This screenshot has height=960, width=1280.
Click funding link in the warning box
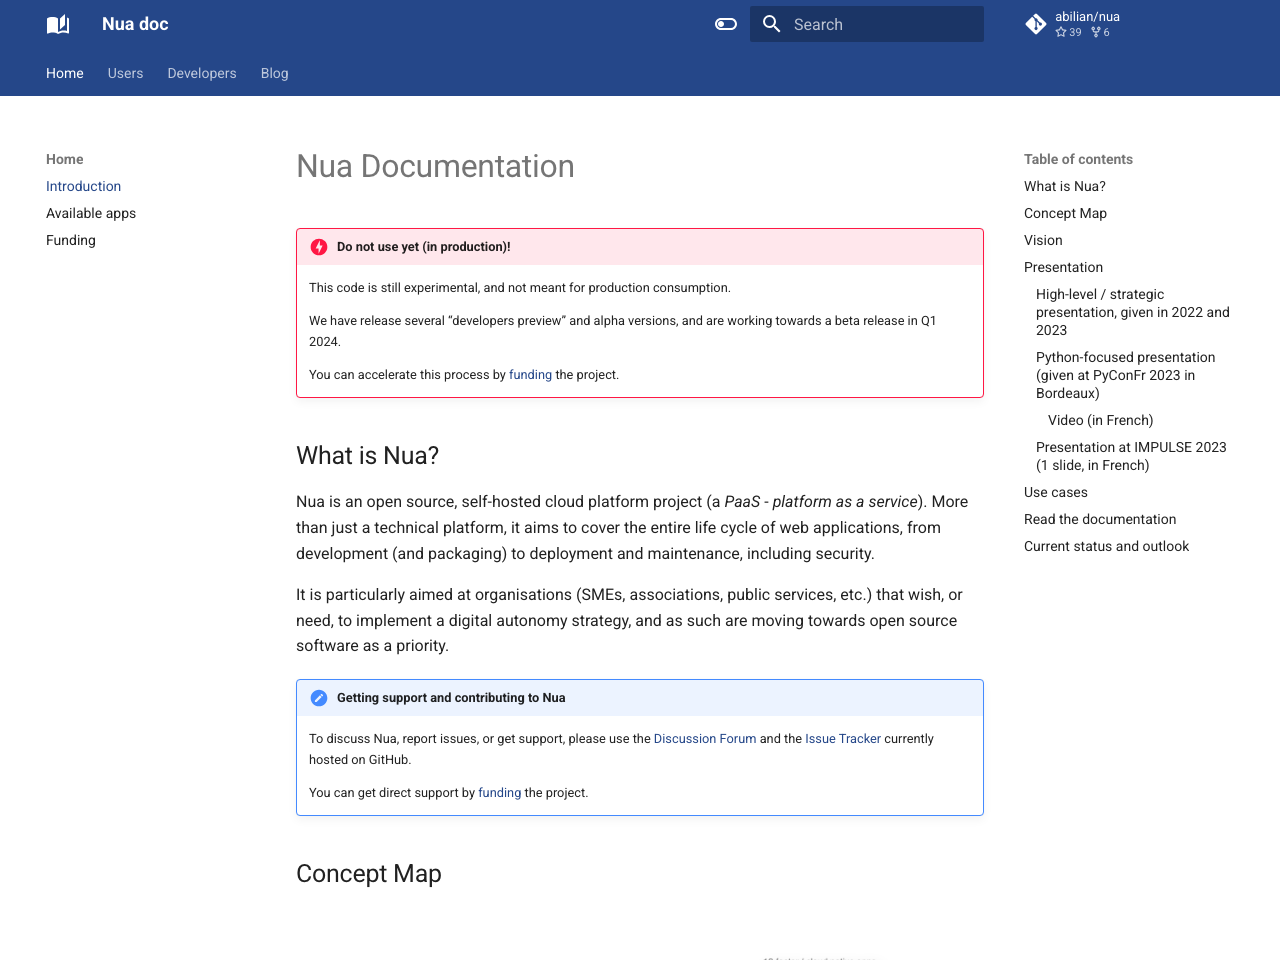pyautogui.click(x=530, y=375)
